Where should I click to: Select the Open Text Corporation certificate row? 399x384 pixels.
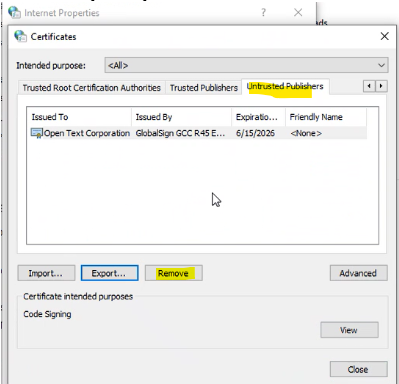coord(197,133)
